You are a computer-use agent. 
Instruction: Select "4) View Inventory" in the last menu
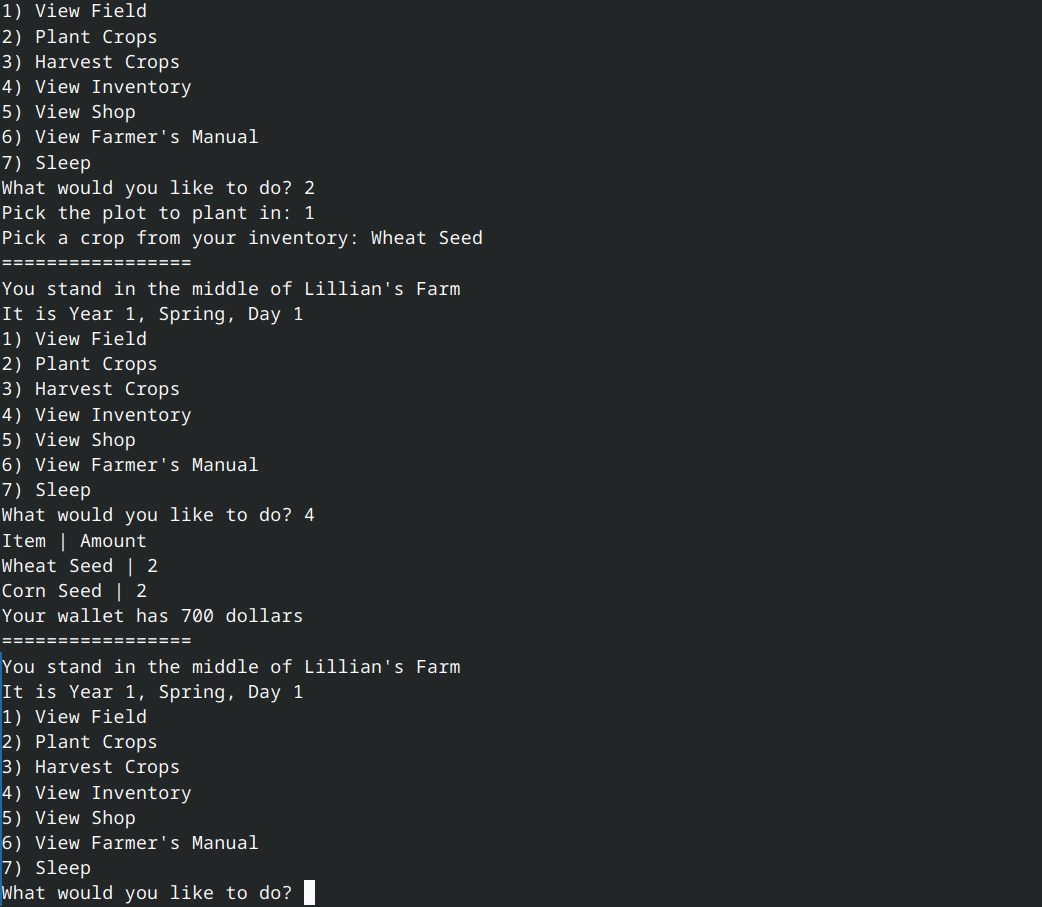[x=96, y=793]
